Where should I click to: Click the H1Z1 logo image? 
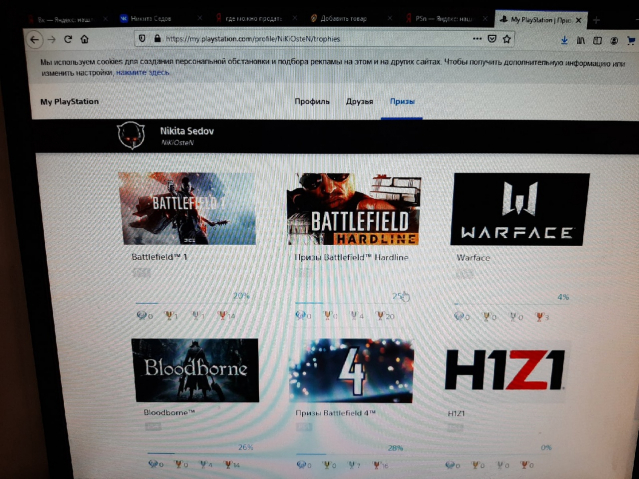tap(505, 371)
